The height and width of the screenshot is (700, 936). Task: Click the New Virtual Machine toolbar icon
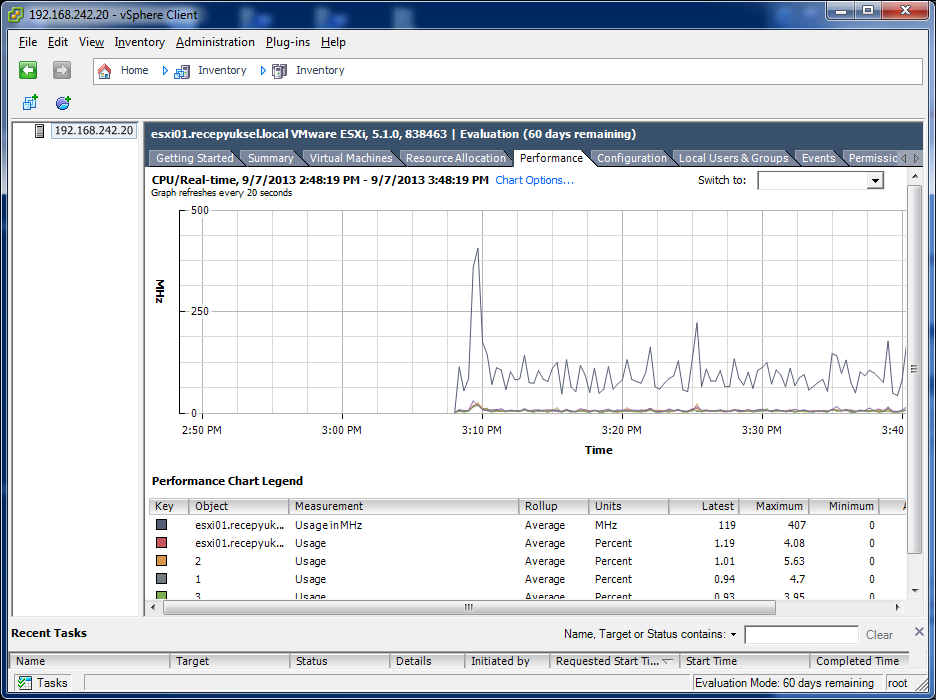point(30,103)
